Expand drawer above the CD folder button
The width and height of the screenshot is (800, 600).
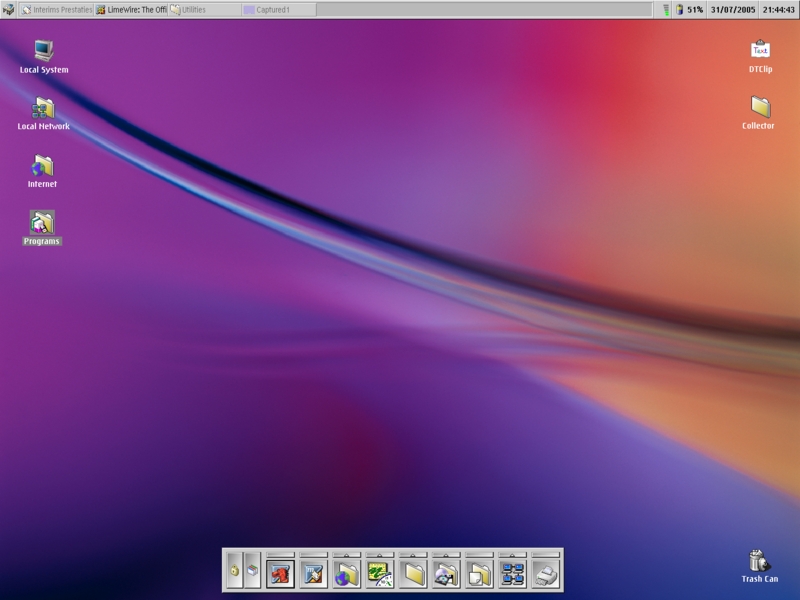coord(446,554)
